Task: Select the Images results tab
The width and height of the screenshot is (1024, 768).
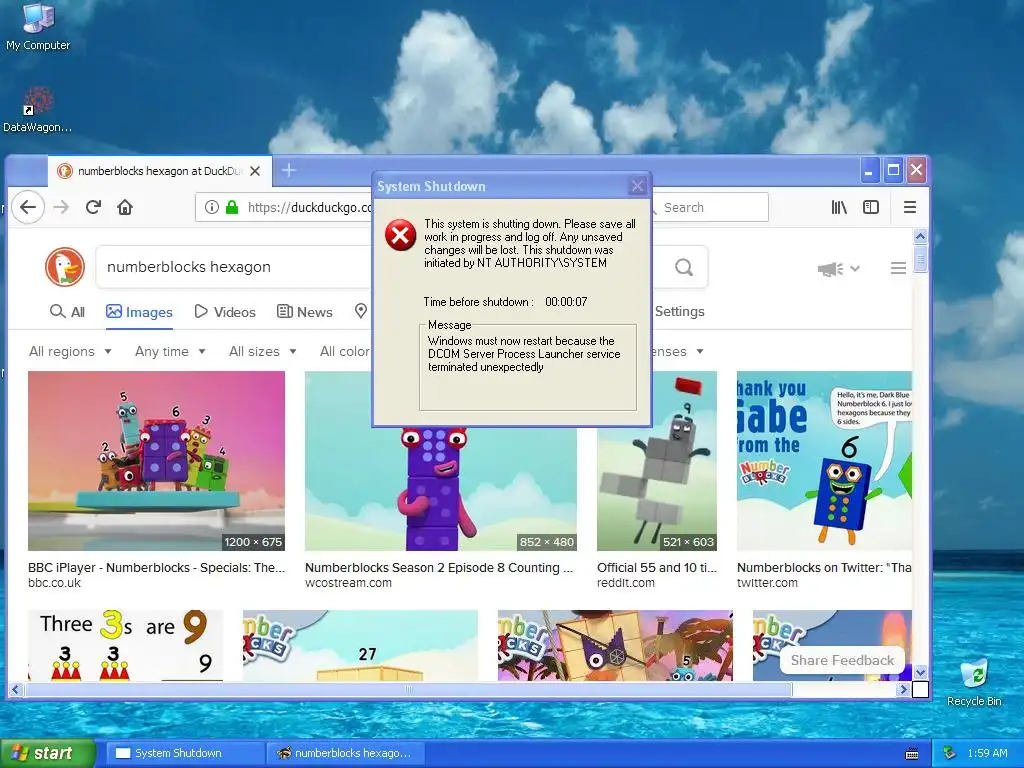Action: (x=139, y=312)
